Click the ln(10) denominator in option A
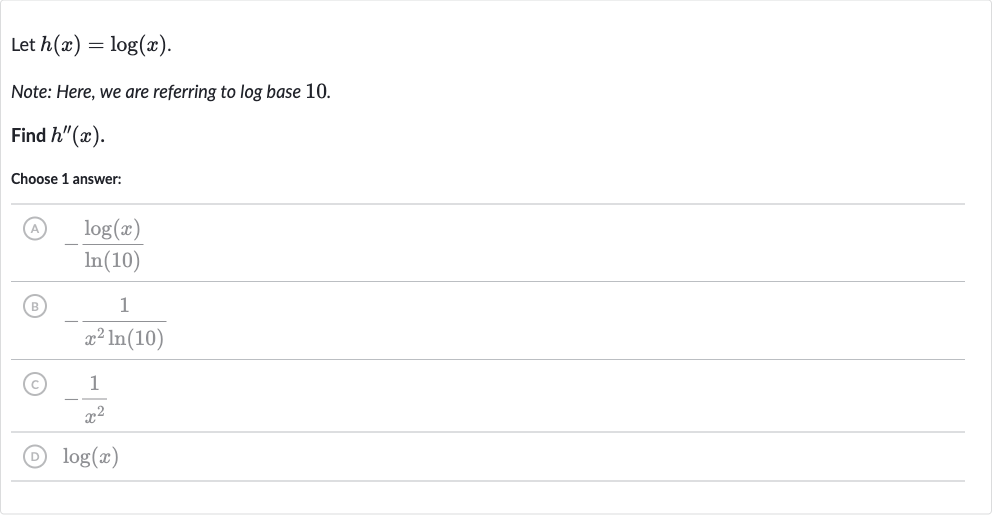The width and height of the screenshot is (992, 515). (113, 260)
